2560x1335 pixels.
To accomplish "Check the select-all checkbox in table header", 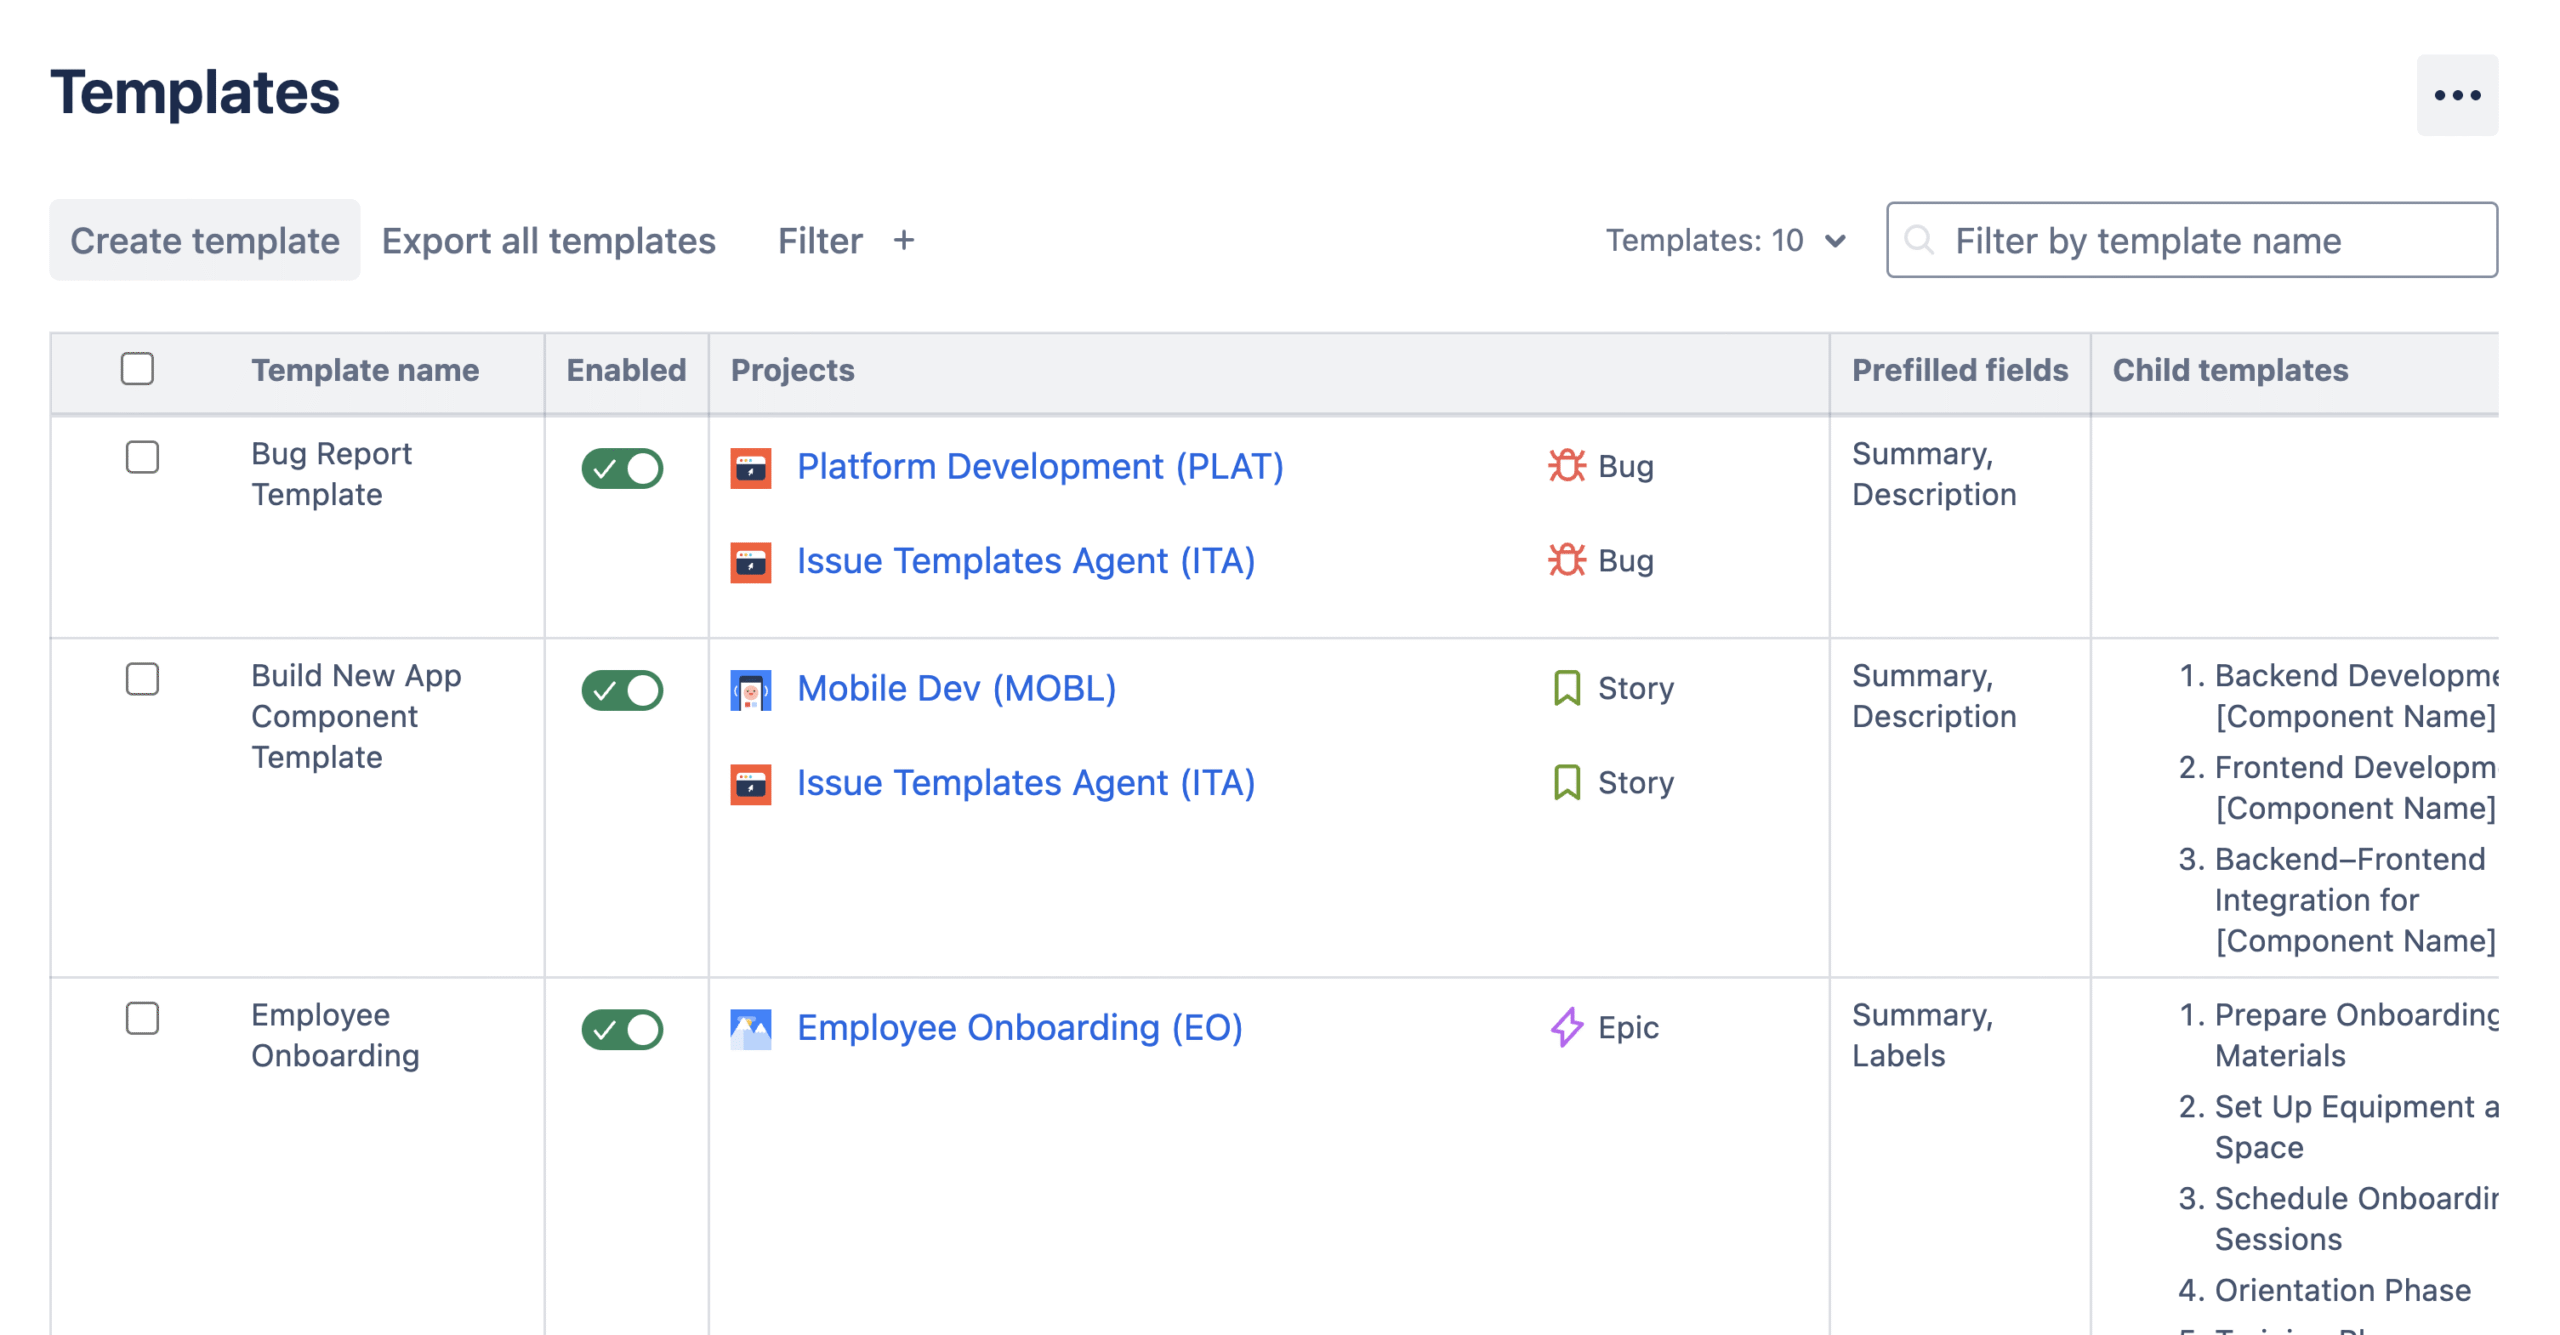I will (x=137, y=369).
